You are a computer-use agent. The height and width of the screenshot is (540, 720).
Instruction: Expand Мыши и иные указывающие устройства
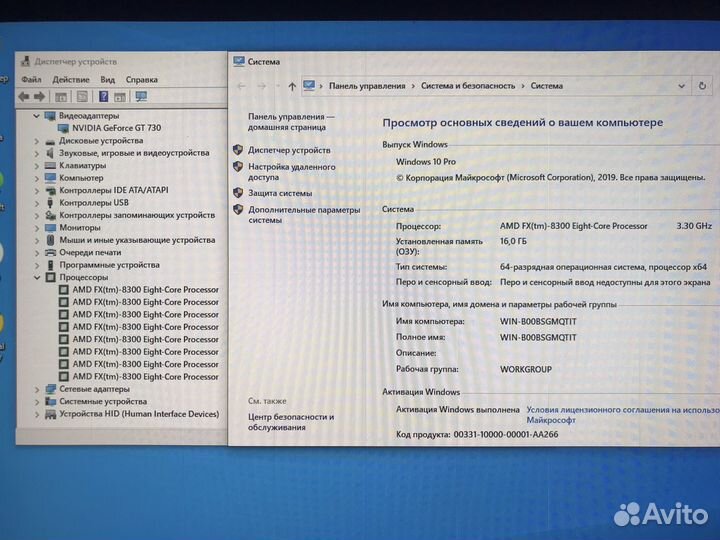coord(37,240)
